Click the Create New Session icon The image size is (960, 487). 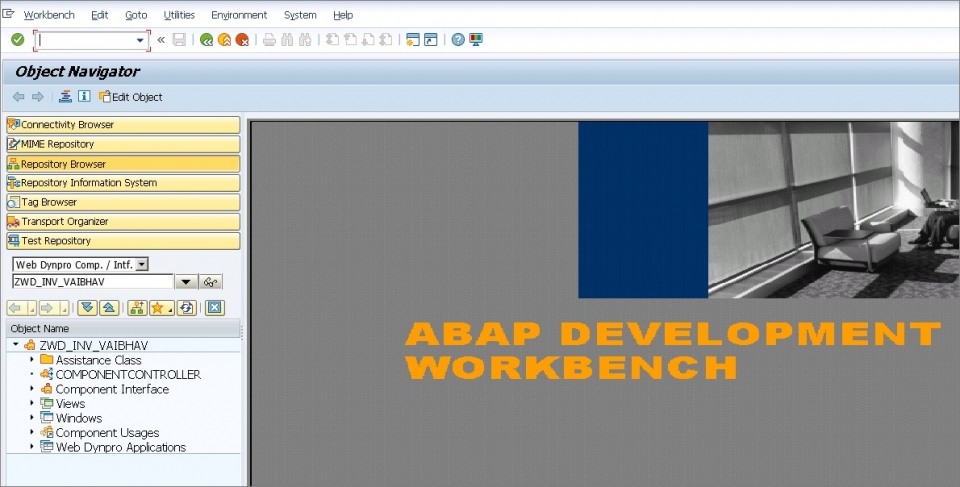click(x=413, y=40)
